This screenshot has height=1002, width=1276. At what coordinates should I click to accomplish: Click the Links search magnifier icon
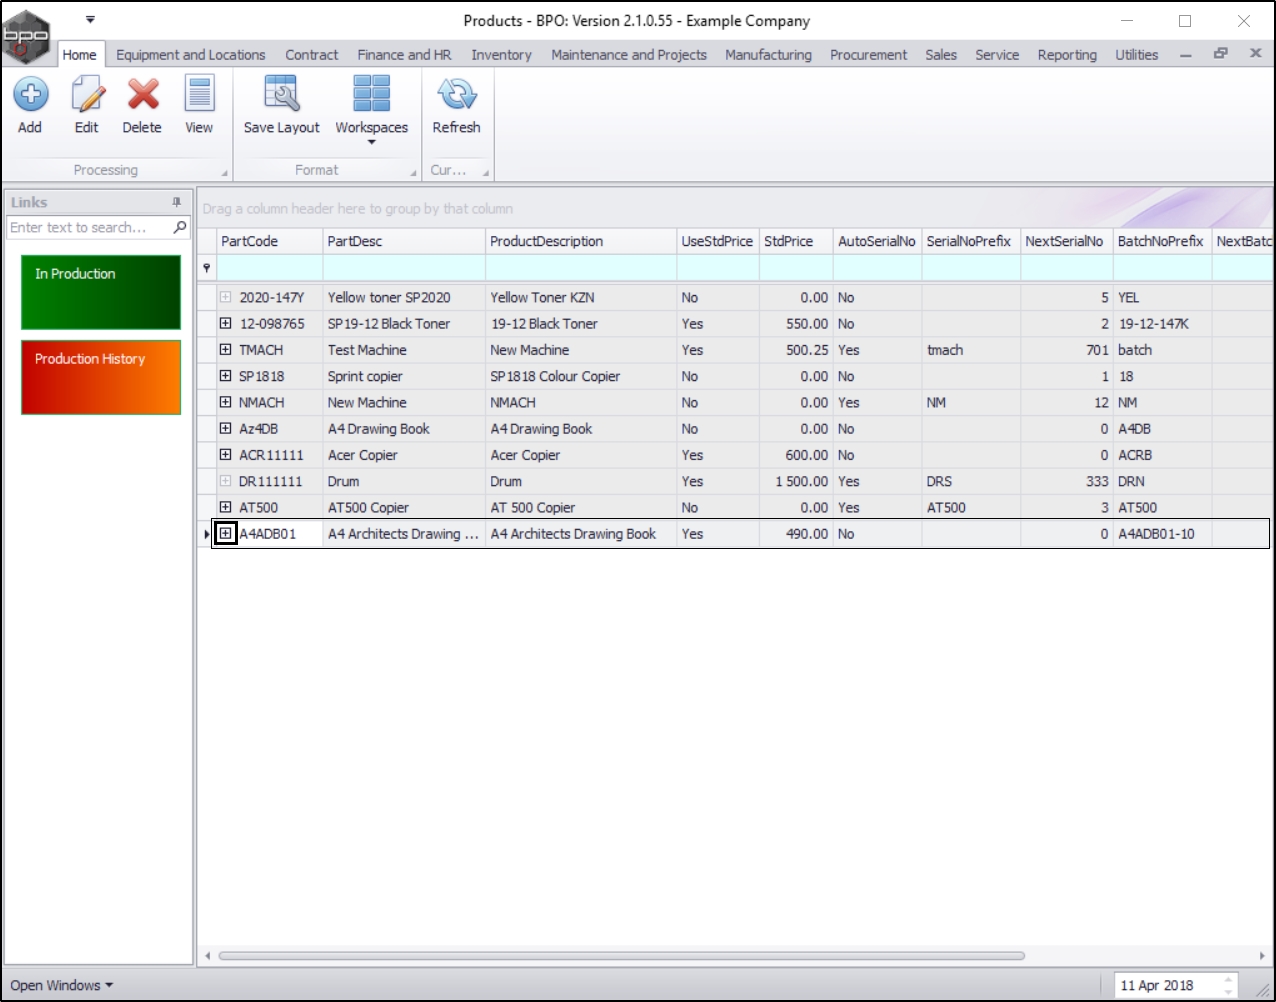[x=180, y=227]
